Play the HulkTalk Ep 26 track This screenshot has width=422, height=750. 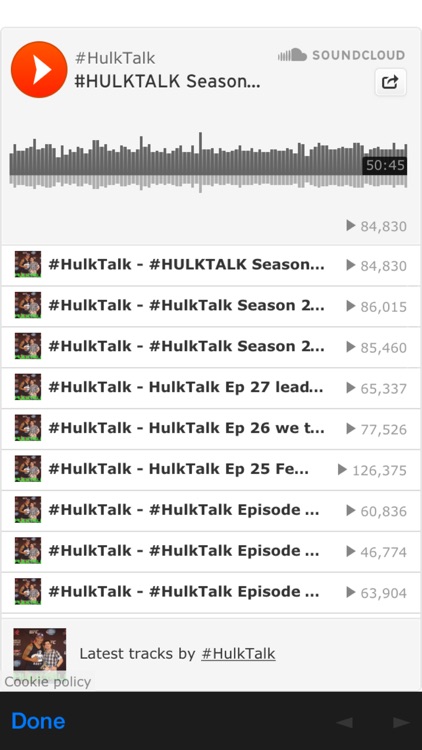211,429
